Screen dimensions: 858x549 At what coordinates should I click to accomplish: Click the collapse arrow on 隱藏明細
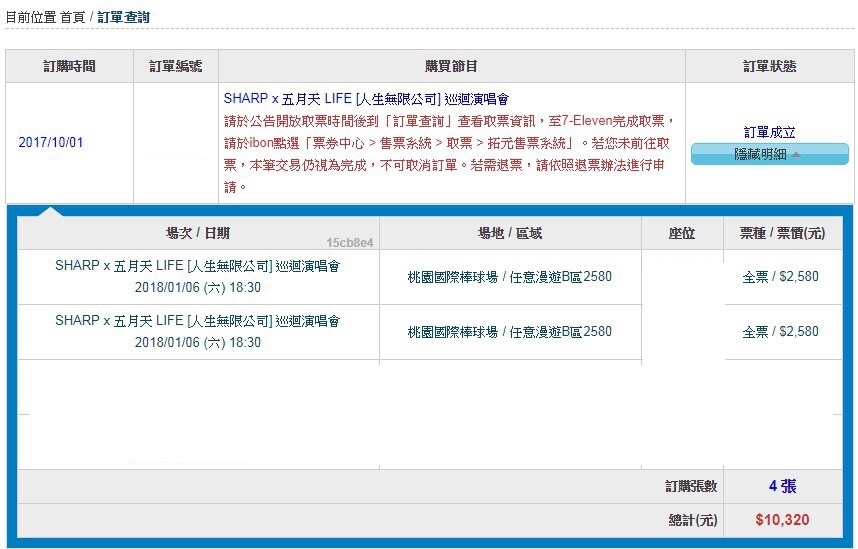796,155
